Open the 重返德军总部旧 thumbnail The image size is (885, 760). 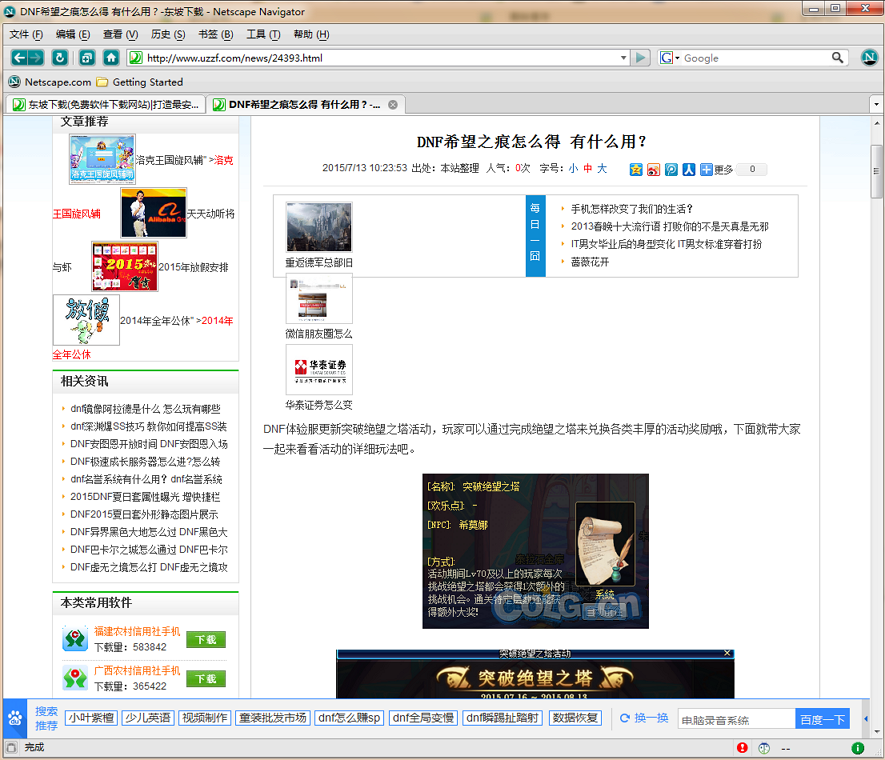319,227
